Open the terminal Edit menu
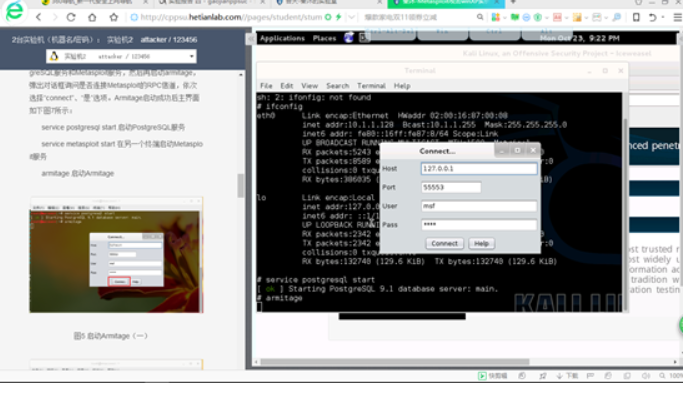This screenshot has width=683, height=396. (x=287, y=86)
